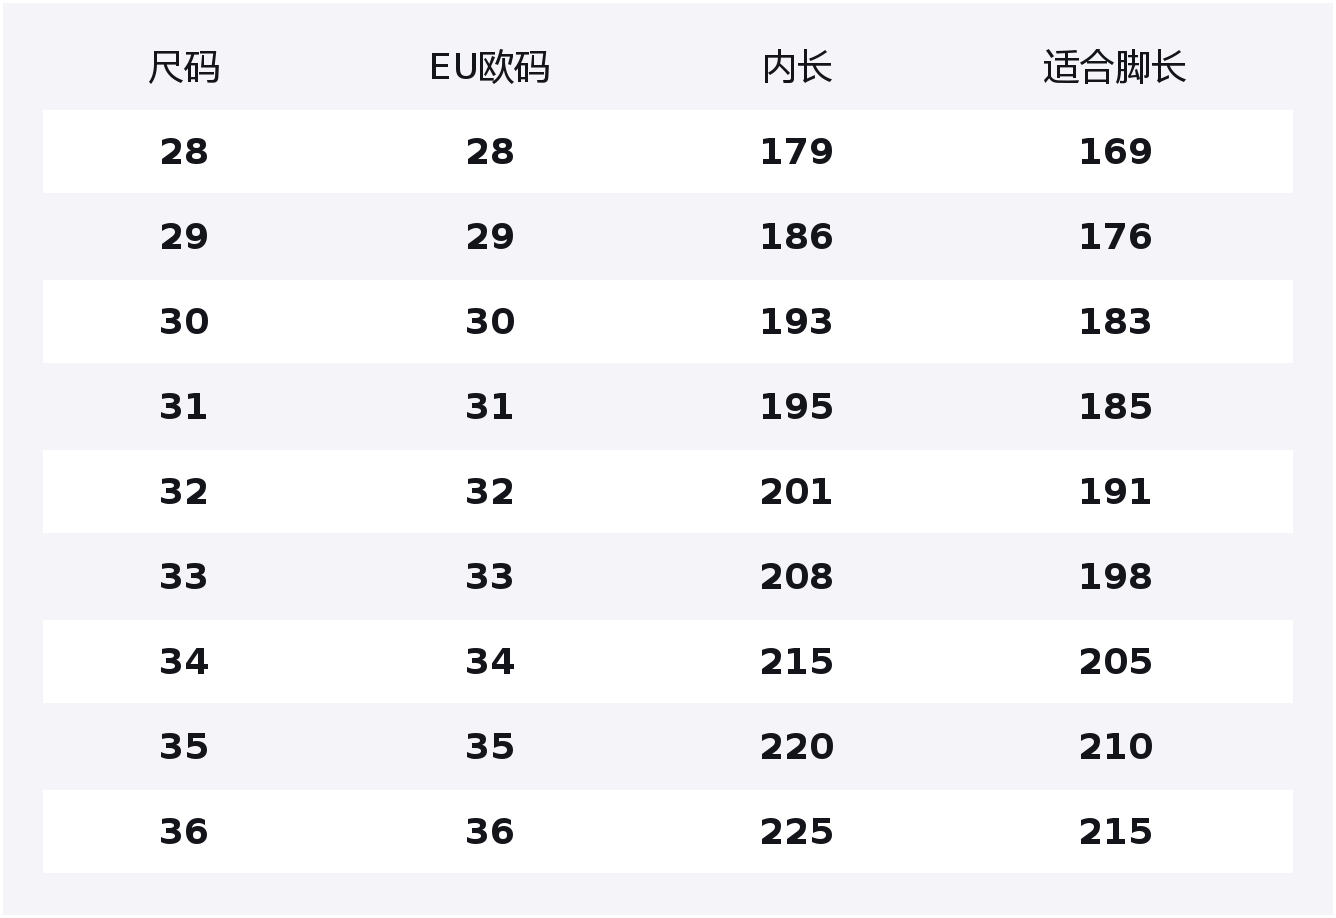Click foot length value 183
Image resolution: width=1336 pixels, height=918 pixels.
[x=1115, y=322]
